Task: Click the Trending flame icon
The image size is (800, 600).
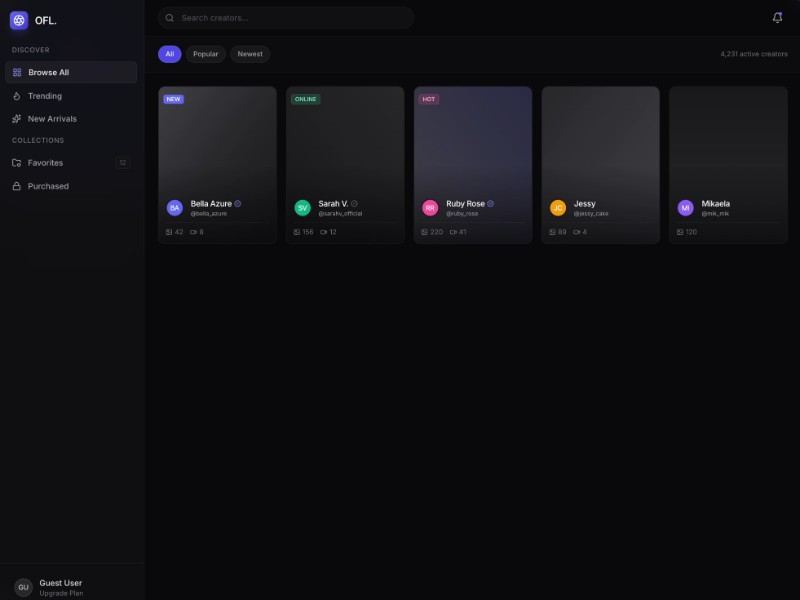Action: (x=17, y=95)
